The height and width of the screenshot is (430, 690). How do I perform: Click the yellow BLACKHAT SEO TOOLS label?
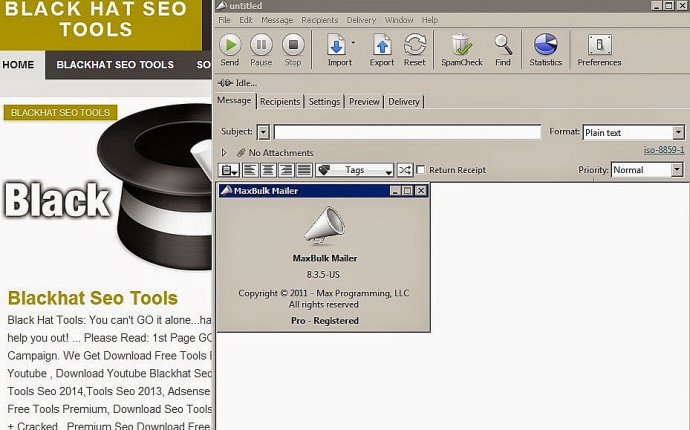[60, 113]
